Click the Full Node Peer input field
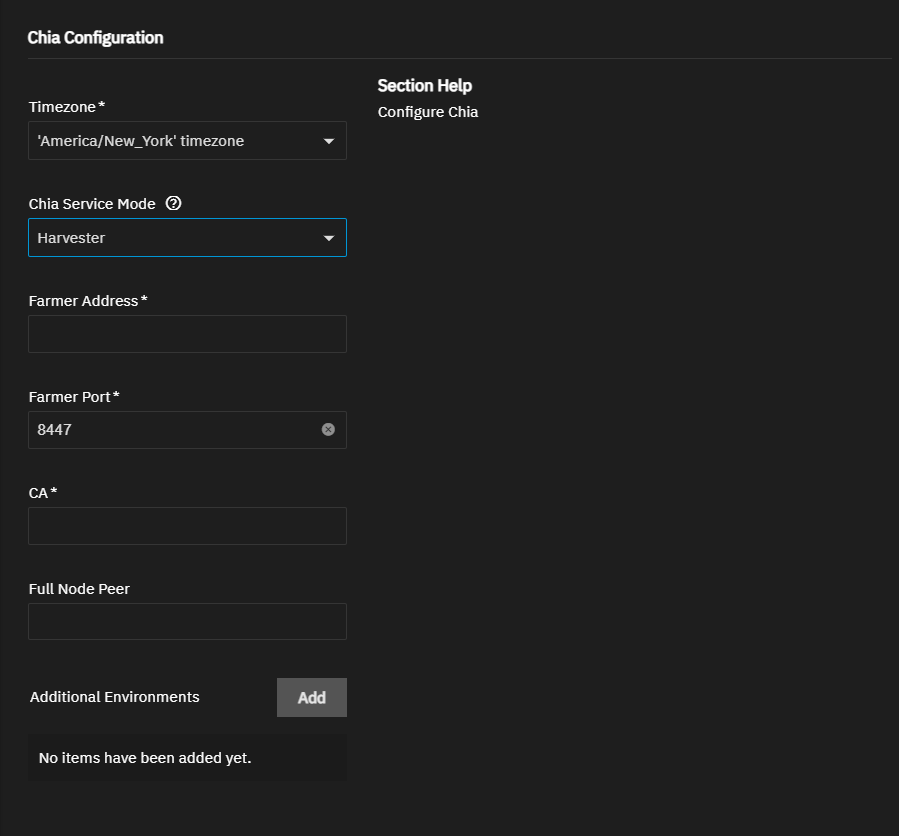899x836 pixels. pos(187,622)
